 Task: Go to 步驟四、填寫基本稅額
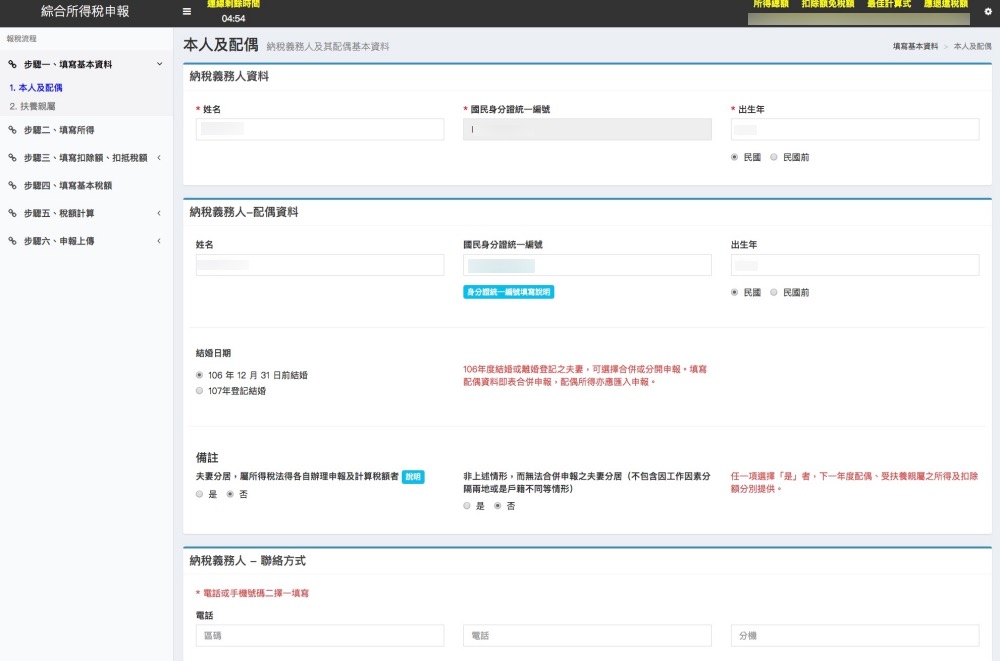click(68, 186)
